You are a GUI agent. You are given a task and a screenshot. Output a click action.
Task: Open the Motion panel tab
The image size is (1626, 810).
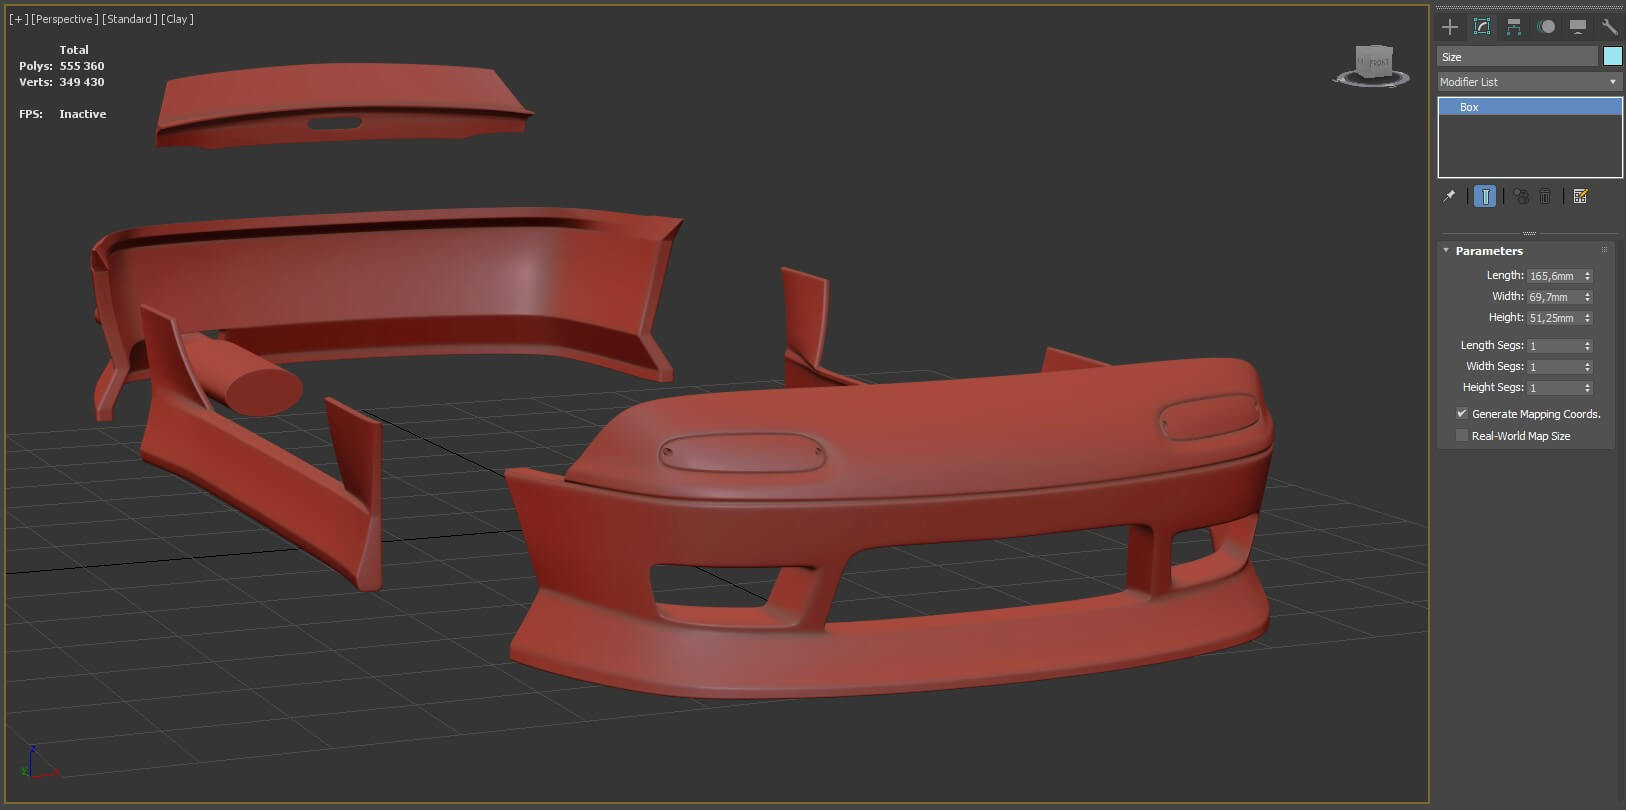pos(1546,27)
